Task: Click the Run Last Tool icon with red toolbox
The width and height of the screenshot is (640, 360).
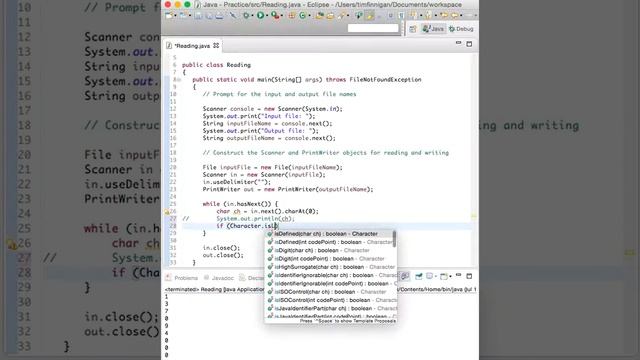Action: click(x=276, y=16)
